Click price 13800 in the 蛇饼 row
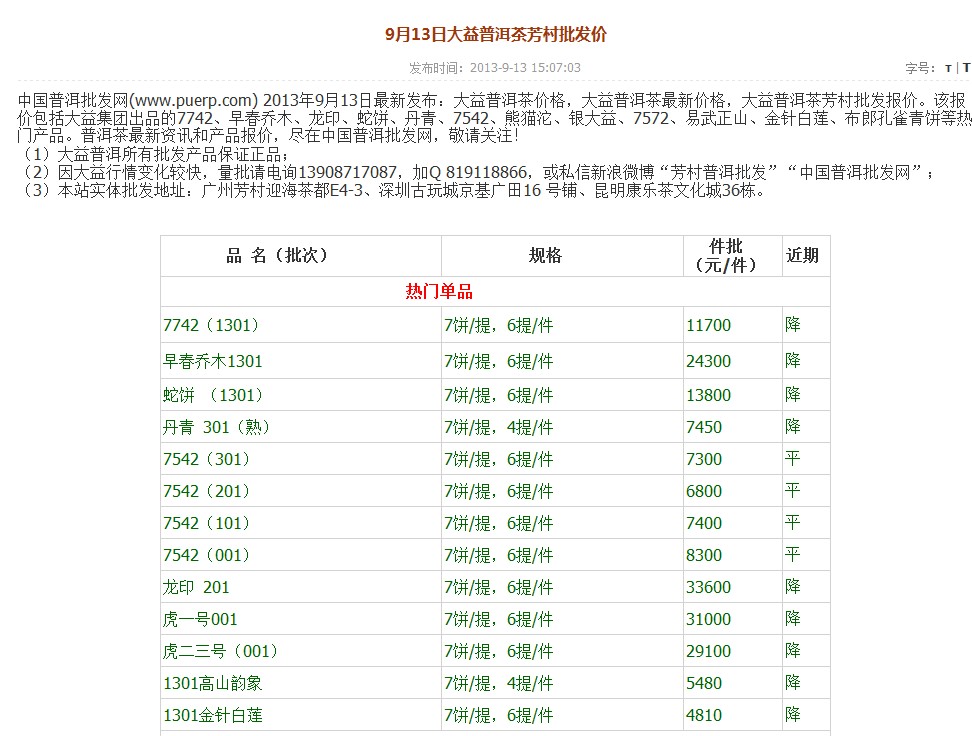Screen dimensions: 972x736 pos(709,395)
